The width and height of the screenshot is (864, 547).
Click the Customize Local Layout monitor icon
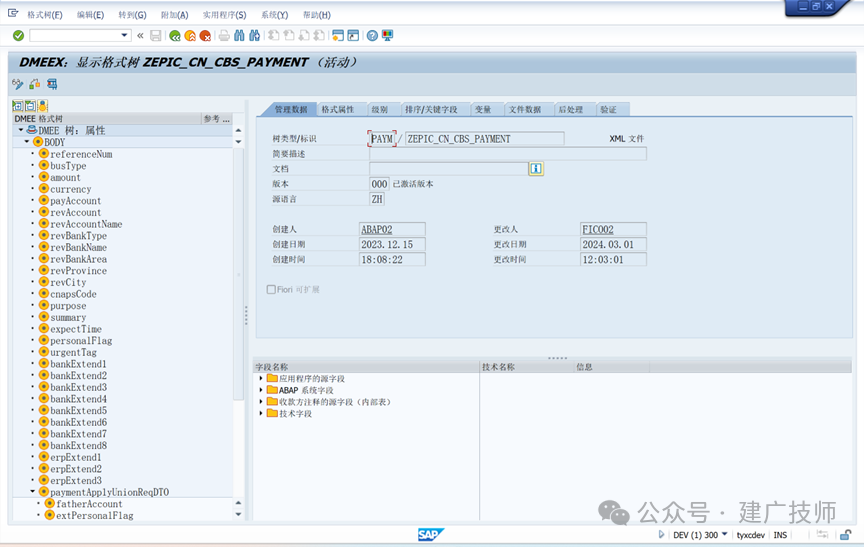387,36
